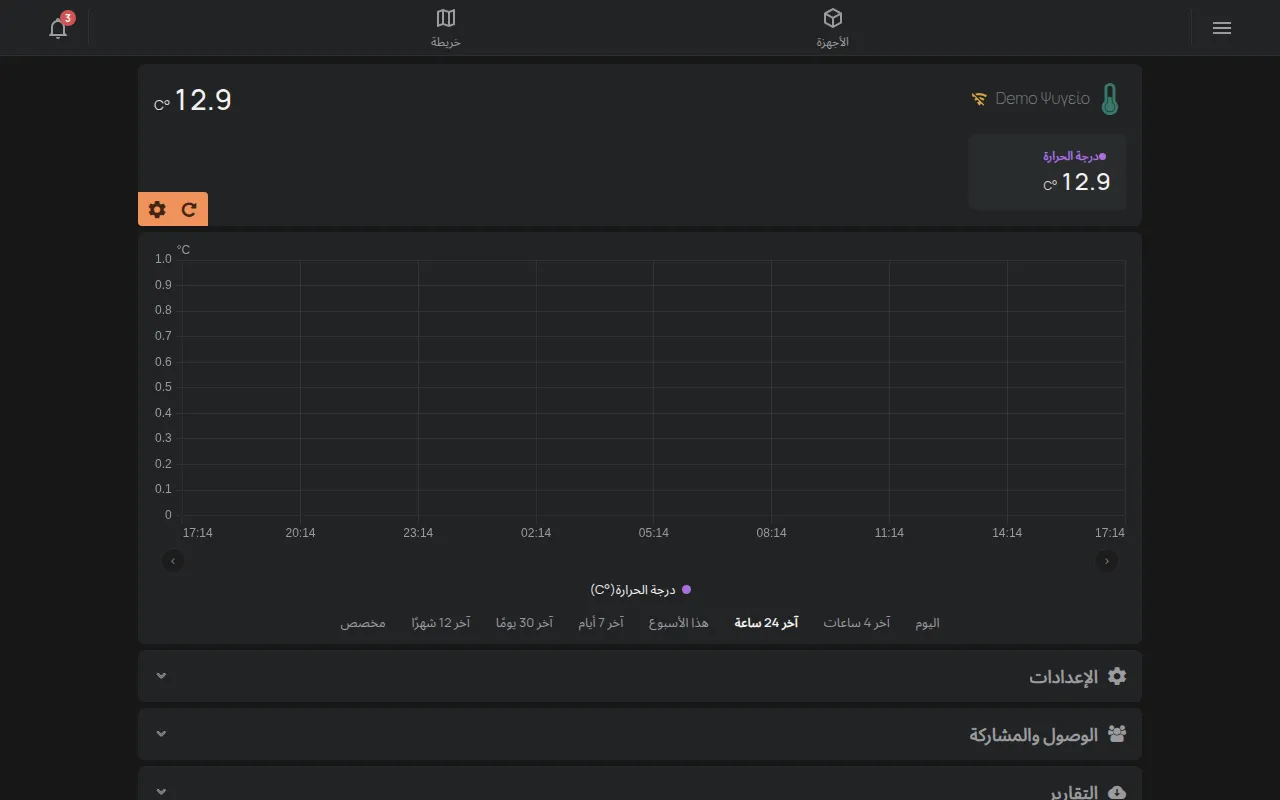Screen dimensions: 1280x800
Task: Click the الوصول والمشاركة section title
Action: click(x=1034, y=735)
